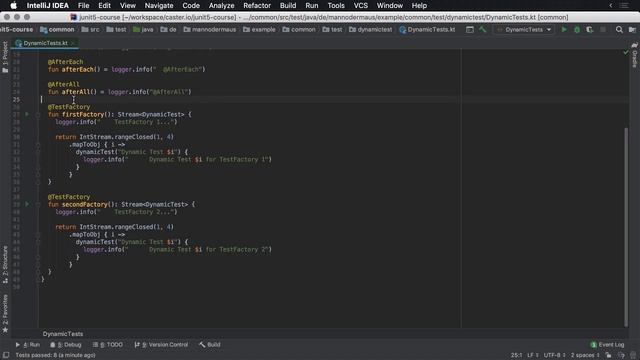Open the File menu

pyautogui.click(x=84, y=6)
